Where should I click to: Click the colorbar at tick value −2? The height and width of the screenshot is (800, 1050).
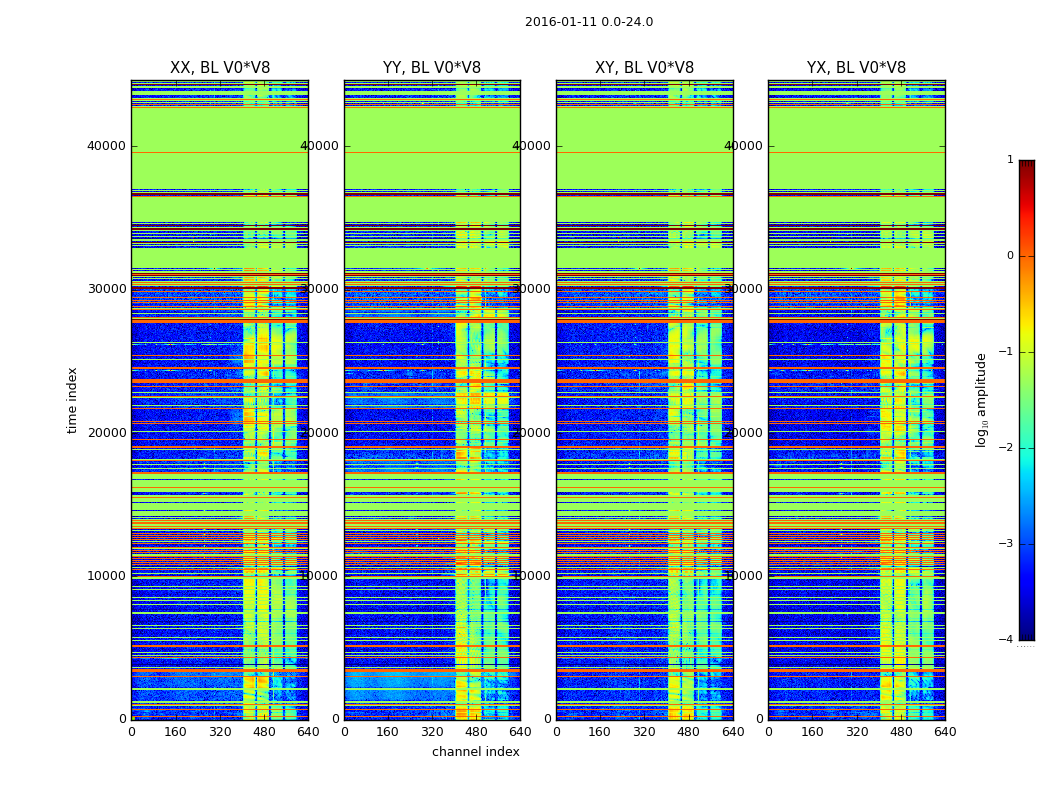1027,448
